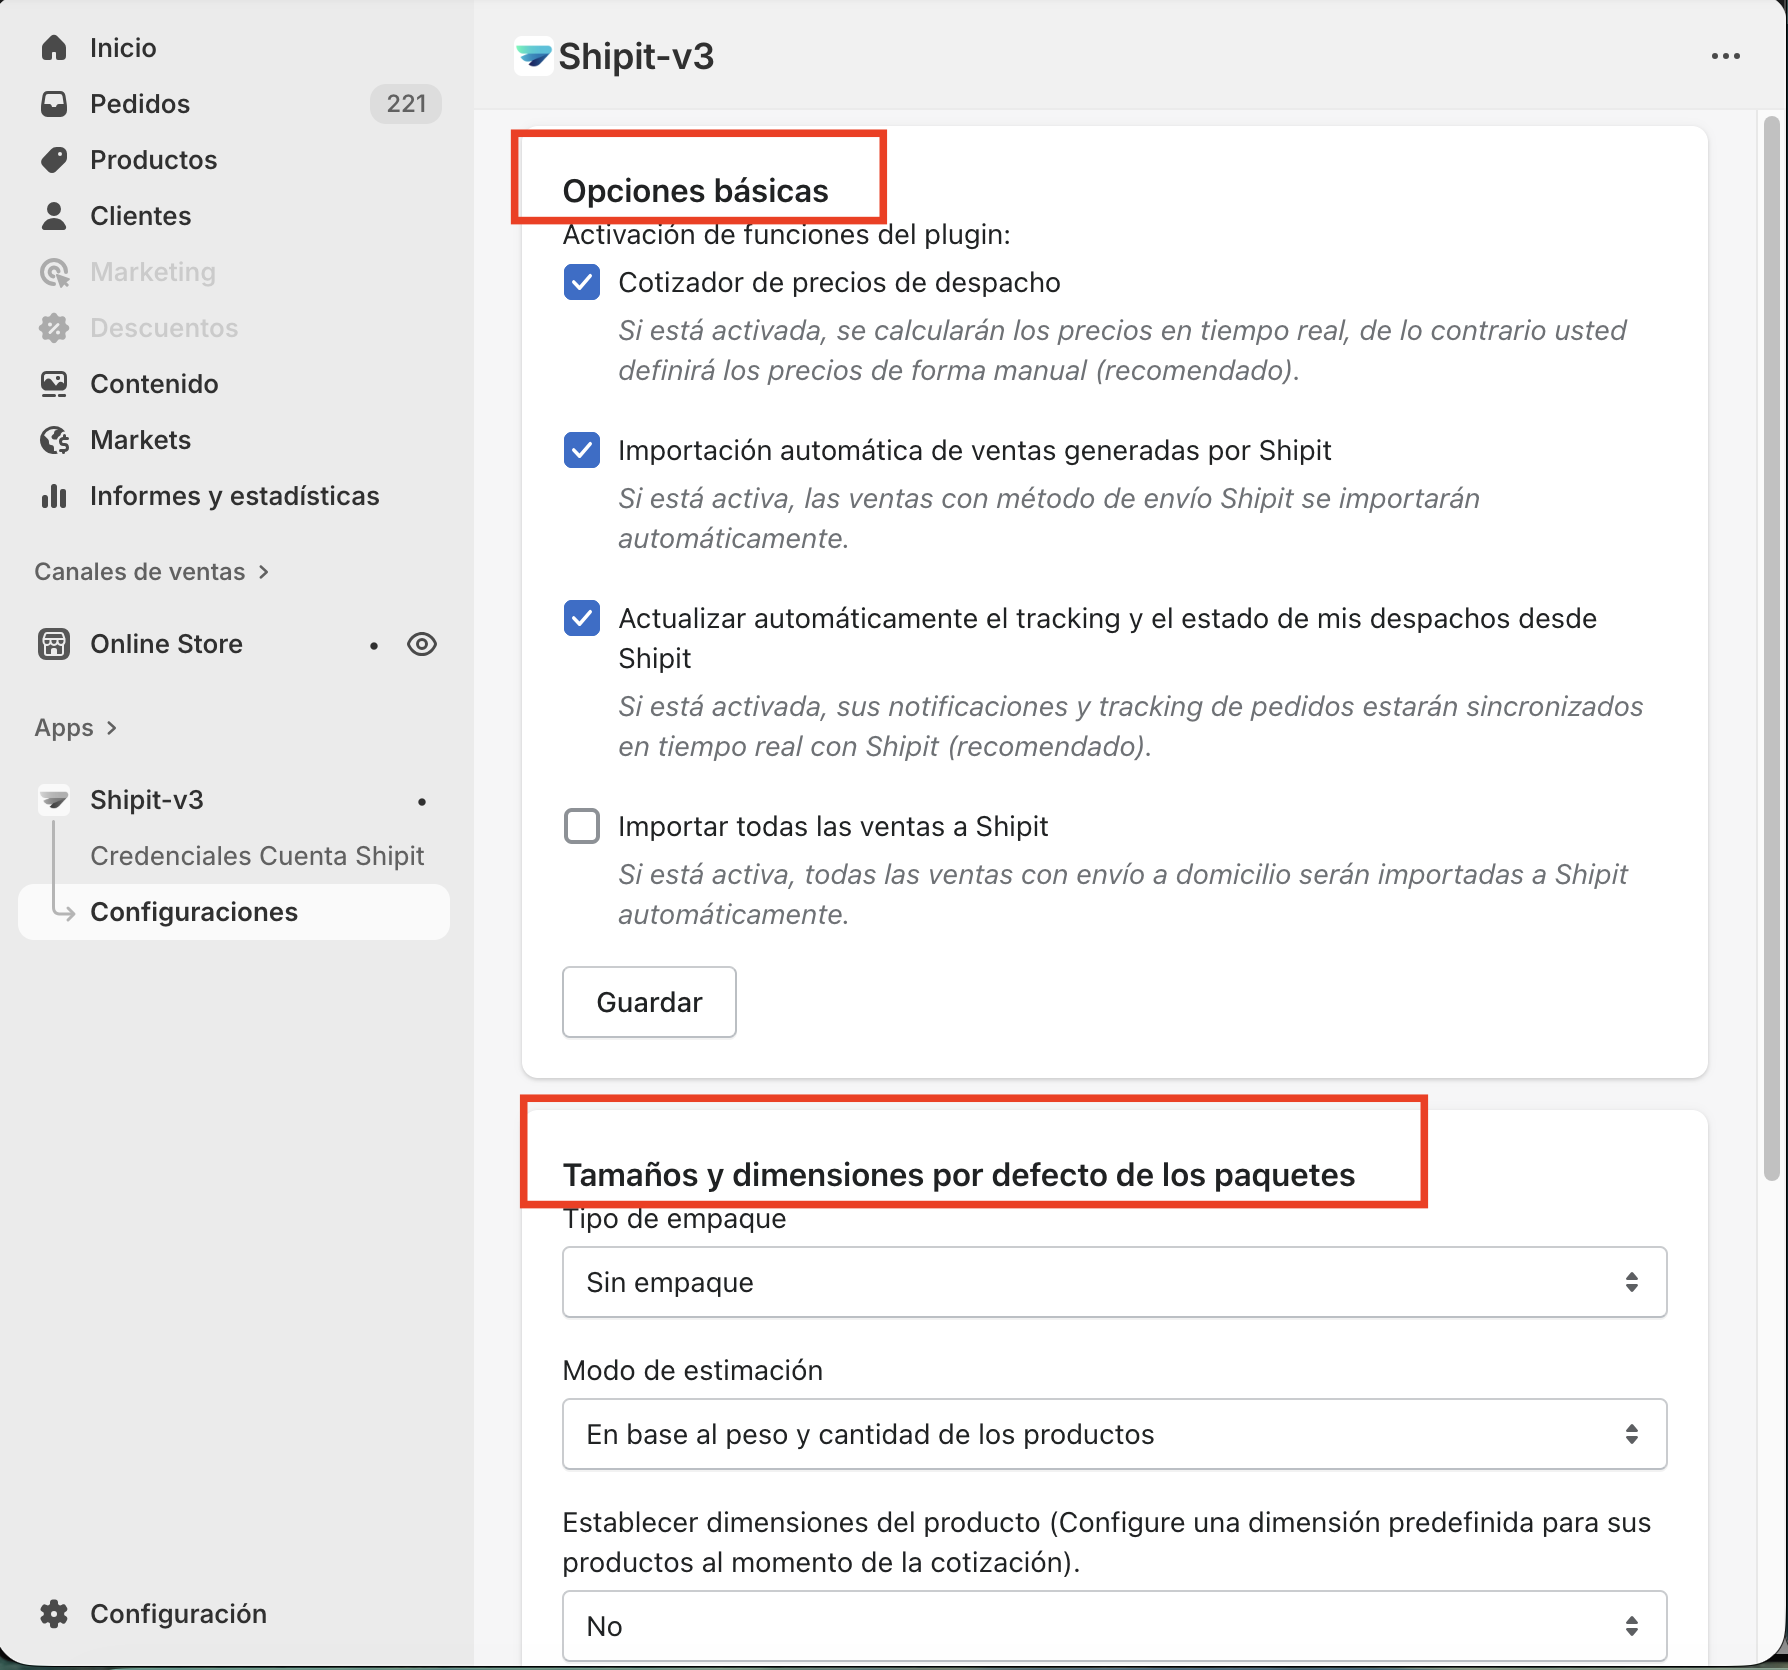1788x1670 pixels.
Task: Enable Importar todas las ventas a Shipit
Action: point(582,827)
